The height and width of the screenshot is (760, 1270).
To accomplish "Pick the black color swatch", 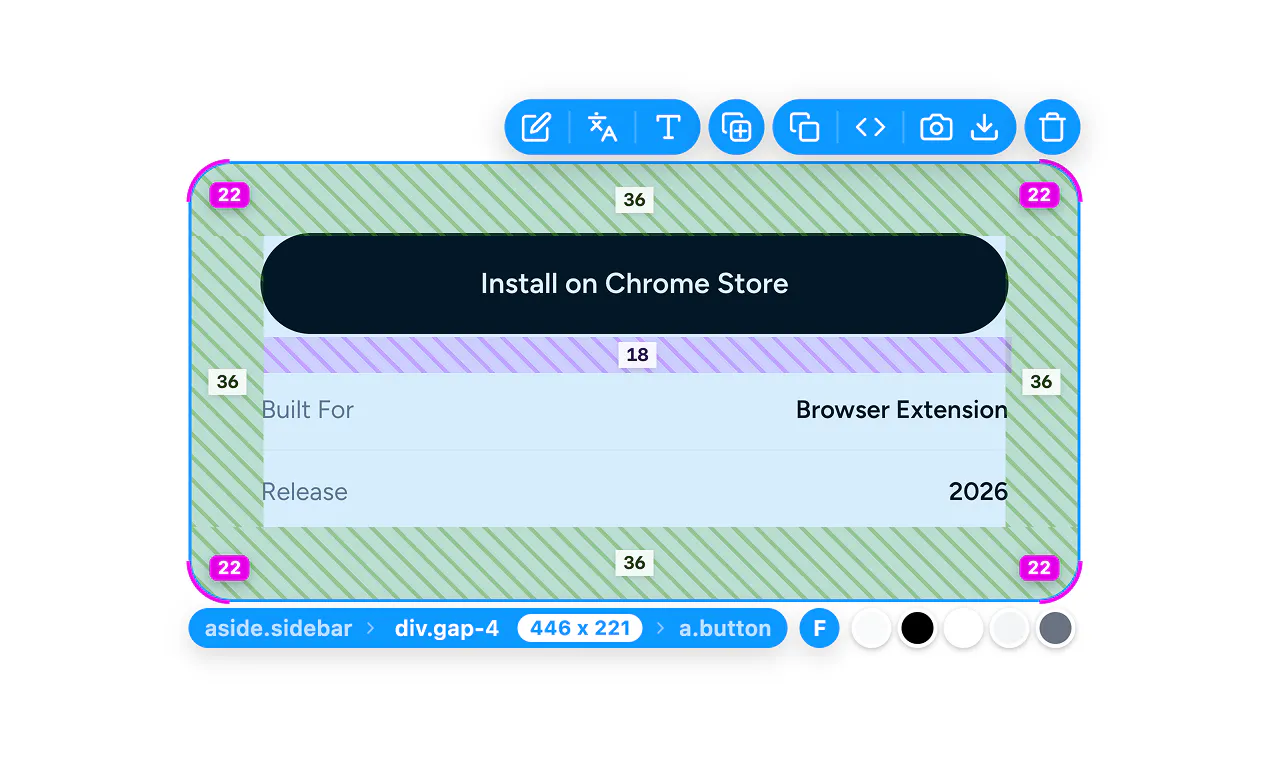I will pos(917,629).
